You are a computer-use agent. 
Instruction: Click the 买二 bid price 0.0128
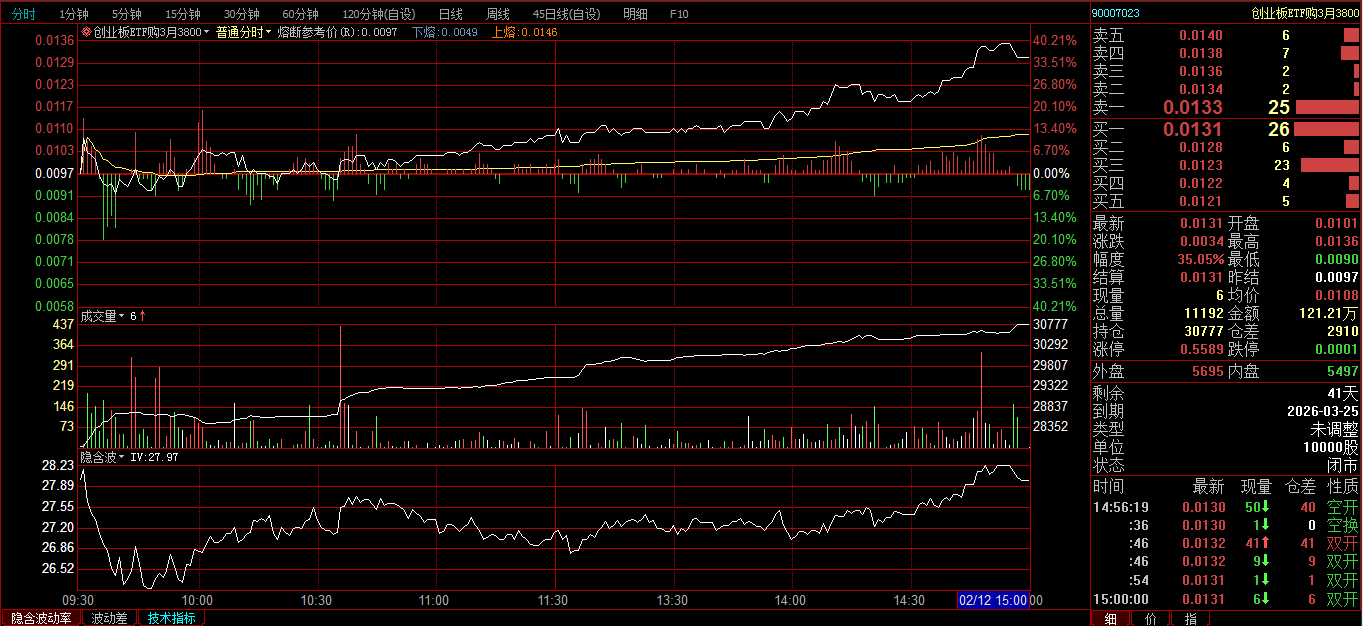point(1200,147)
